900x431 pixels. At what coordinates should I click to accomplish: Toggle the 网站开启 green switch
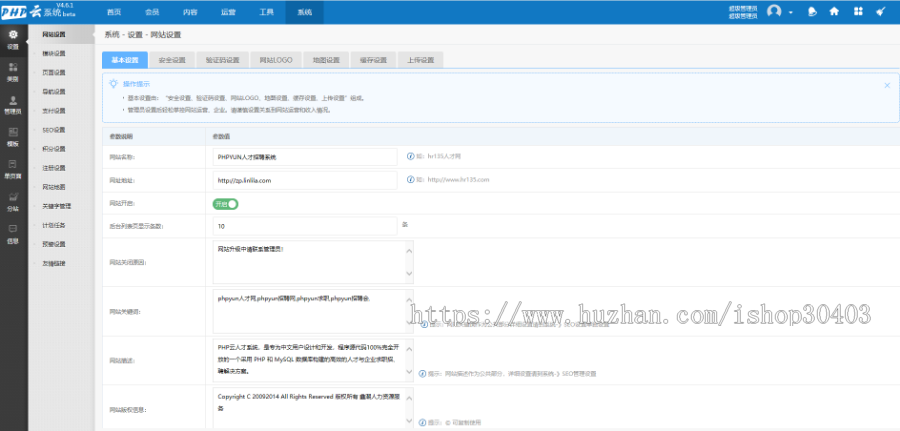click(225, 203)
